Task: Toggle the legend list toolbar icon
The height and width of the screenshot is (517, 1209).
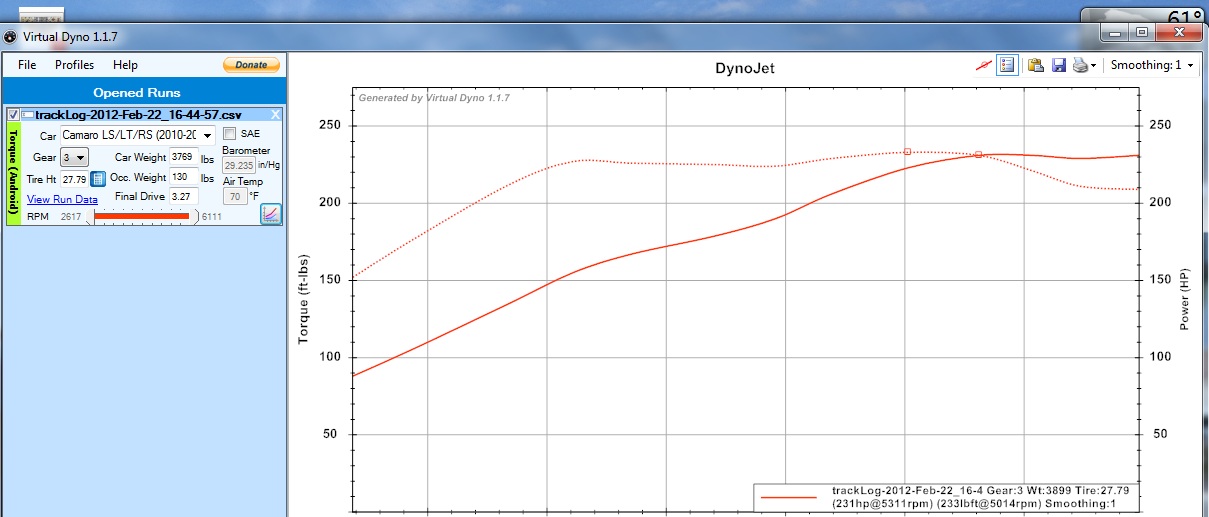Action: [x=1007, y=65]
